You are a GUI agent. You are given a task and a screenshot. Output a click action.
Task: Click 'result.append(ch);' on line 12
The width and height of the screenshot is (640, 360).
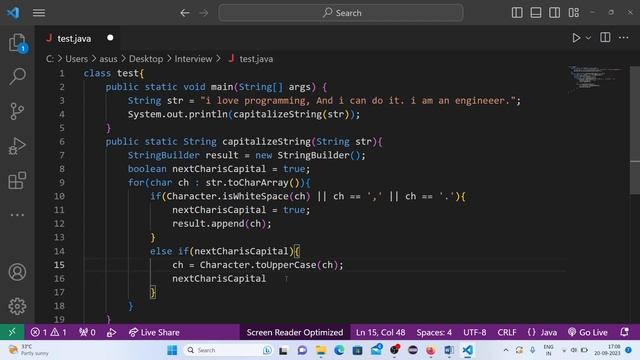[222, 223]
